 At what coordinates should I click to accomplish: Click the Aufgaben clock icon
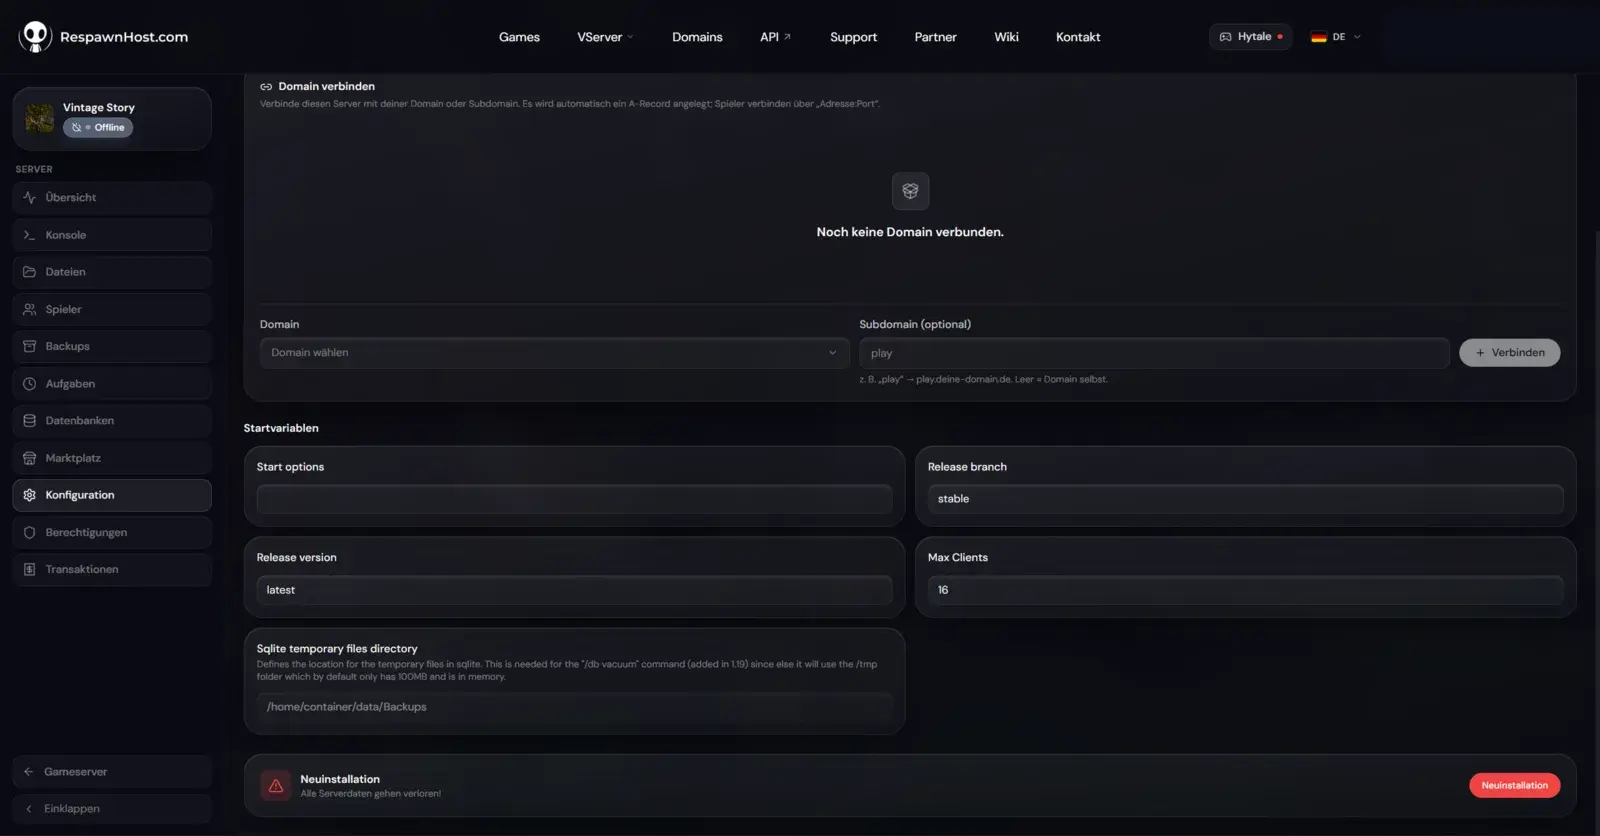29,384
